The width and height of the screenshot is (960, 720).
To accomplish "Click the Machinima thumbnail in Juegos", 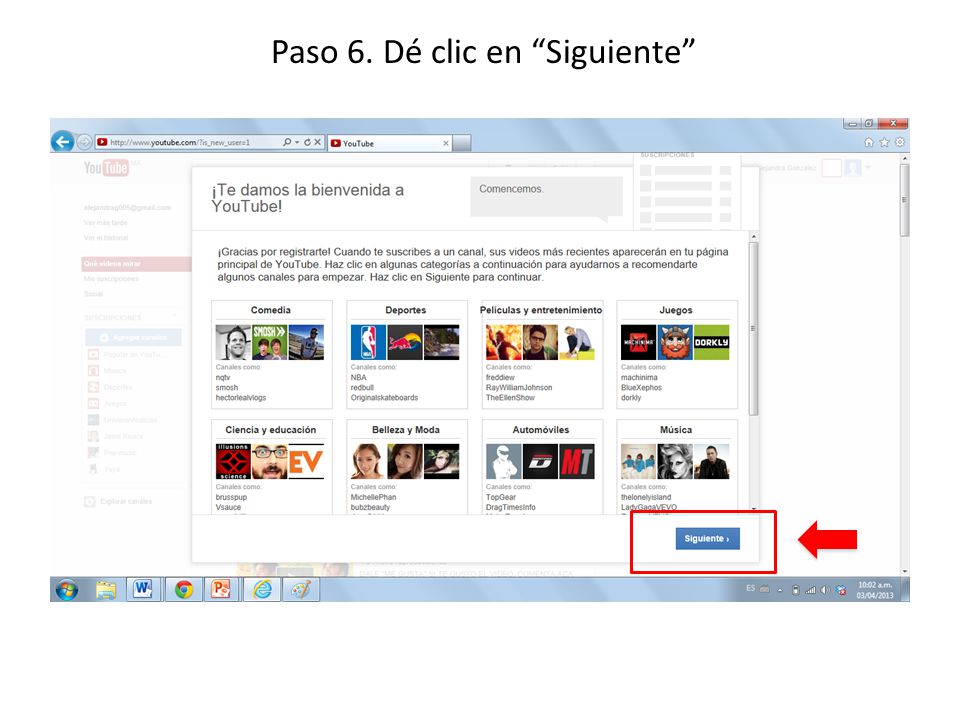I will click(x=639, y=342).
